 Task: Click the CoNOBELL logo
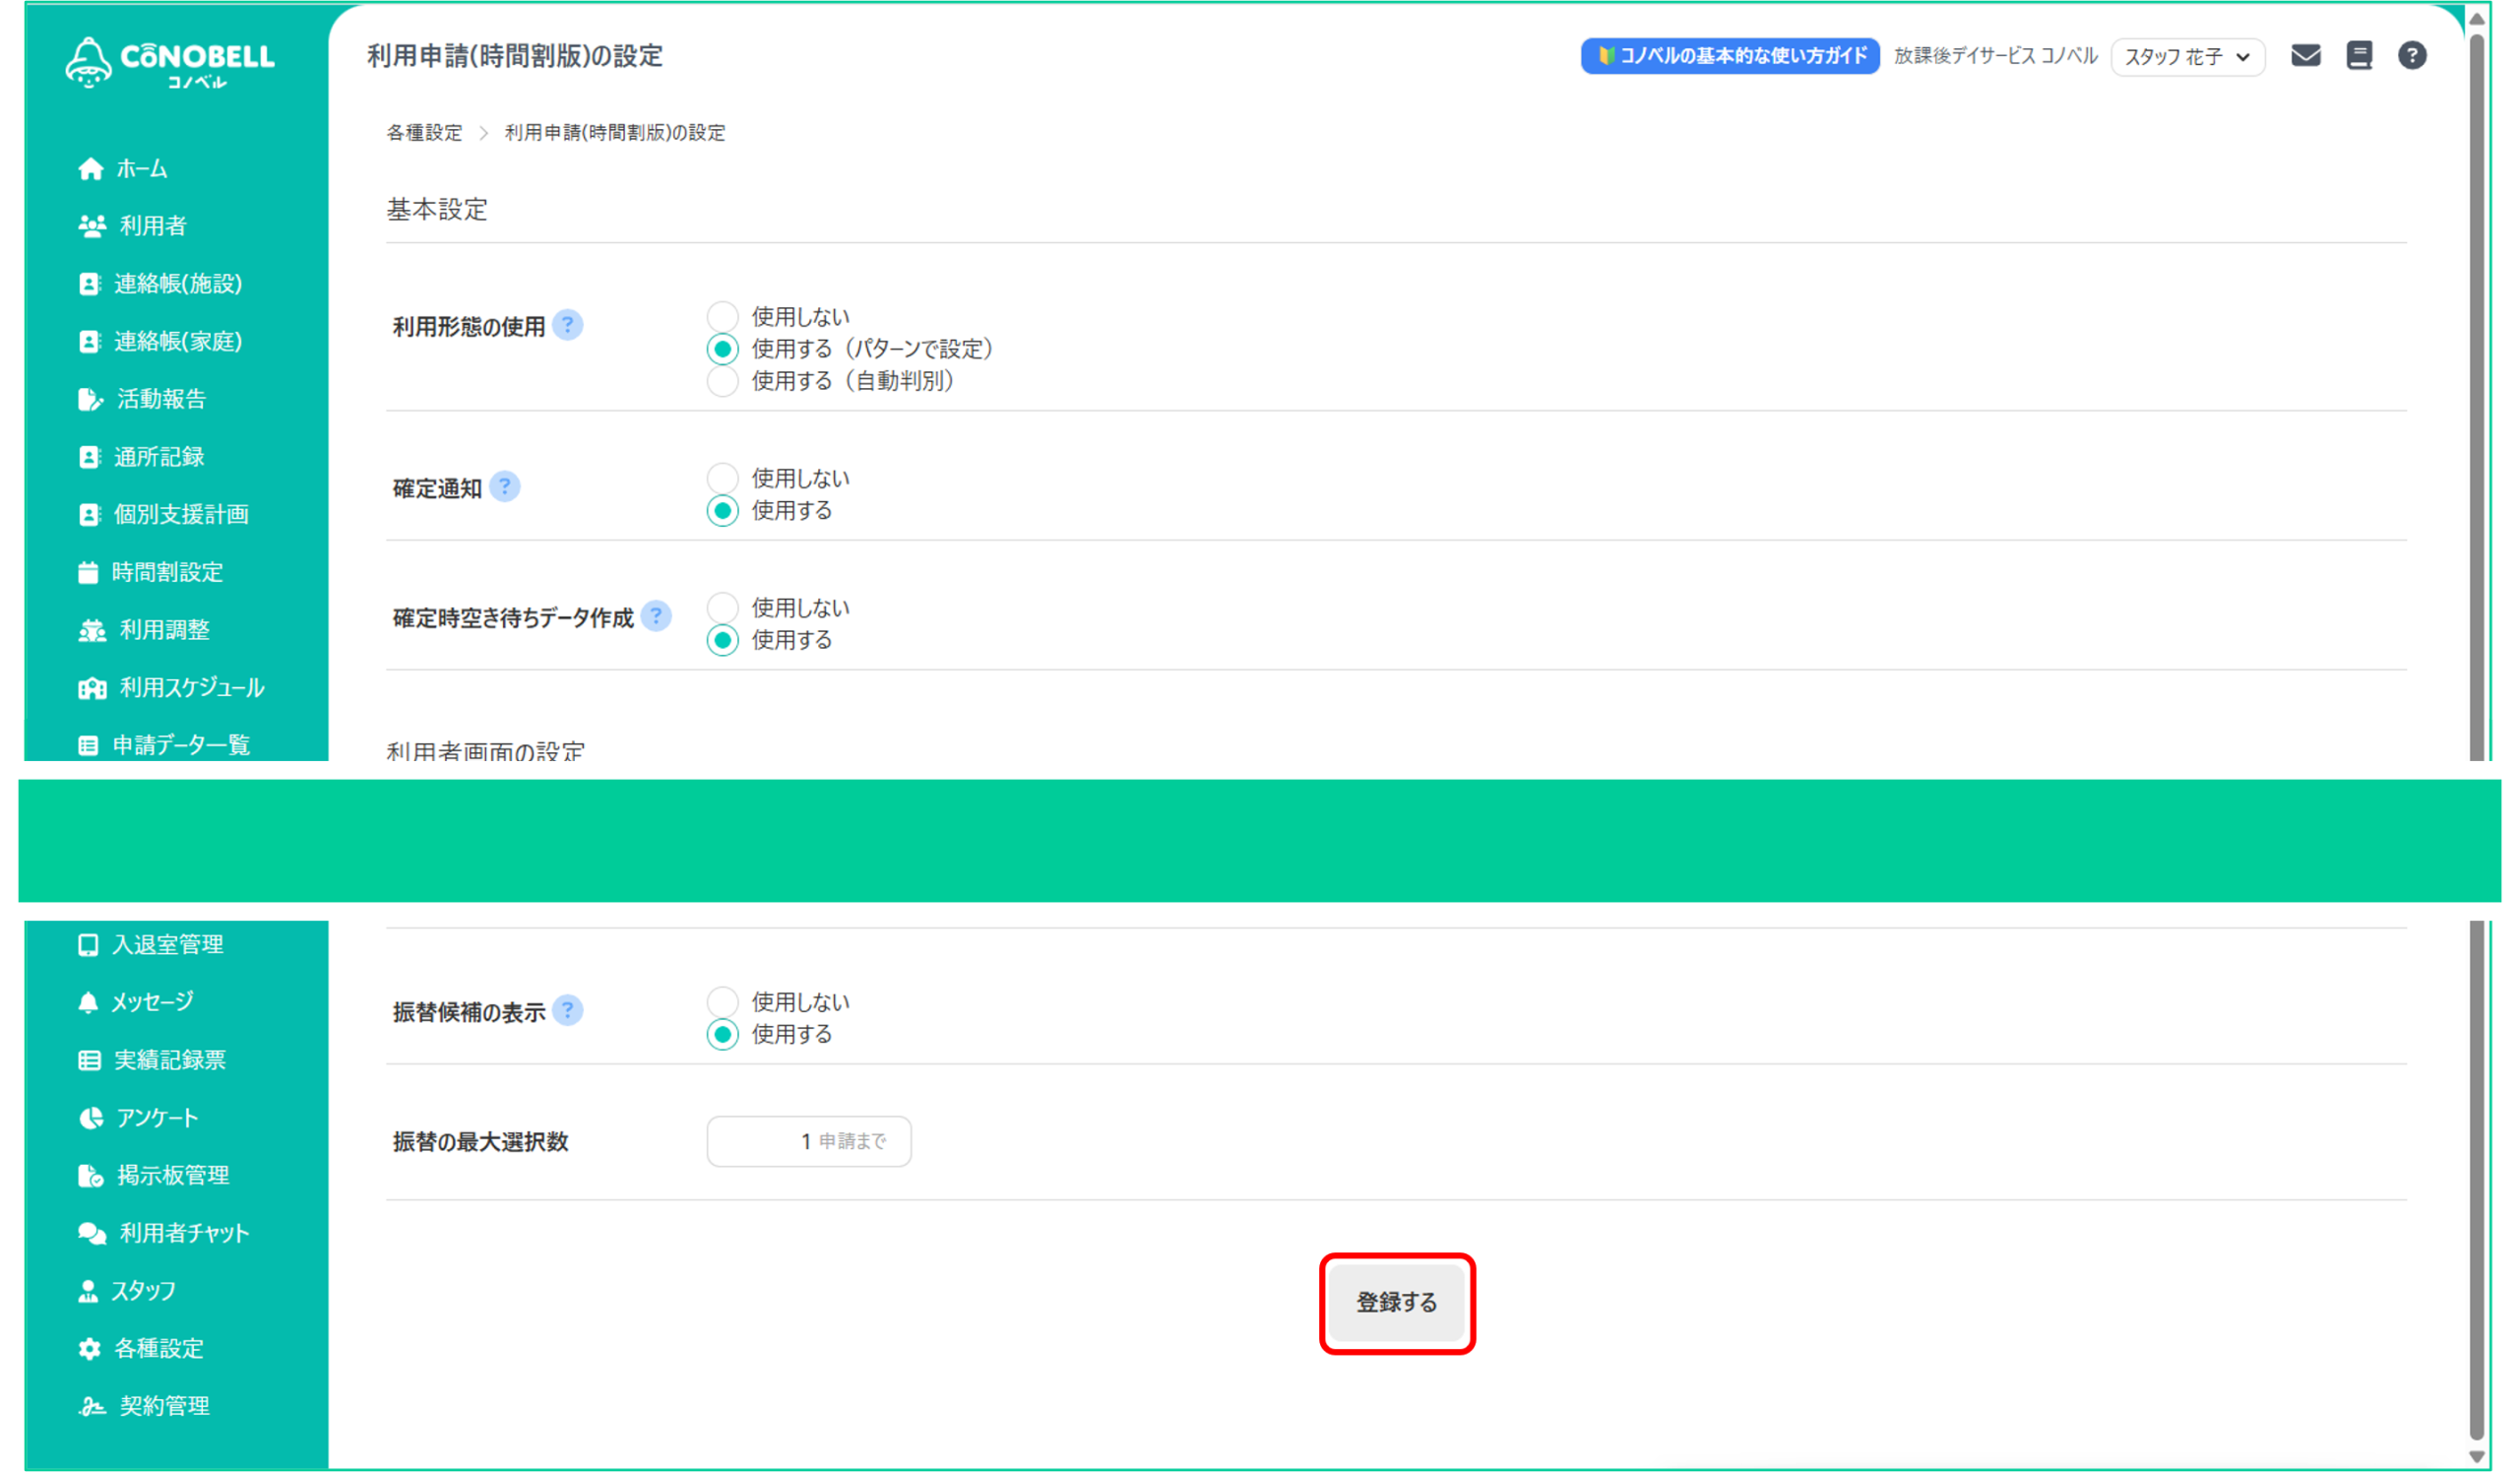170,62
